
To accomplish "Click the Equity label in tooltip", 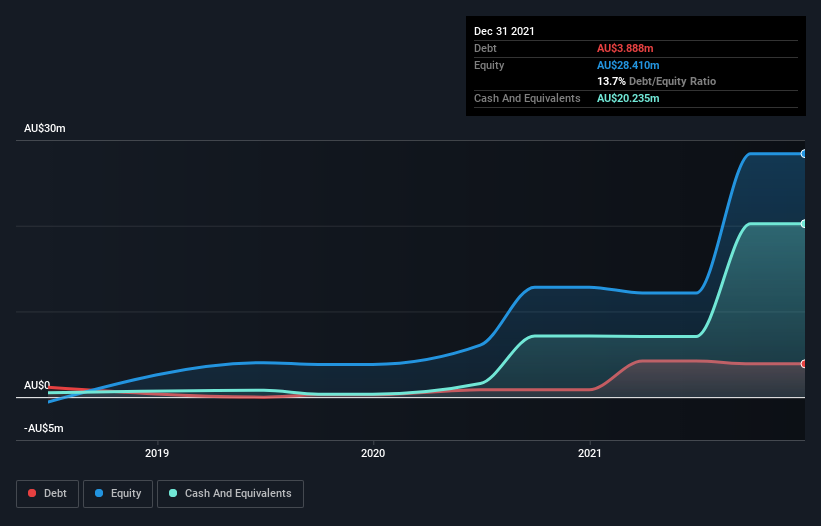I will [x=489, y=65].
